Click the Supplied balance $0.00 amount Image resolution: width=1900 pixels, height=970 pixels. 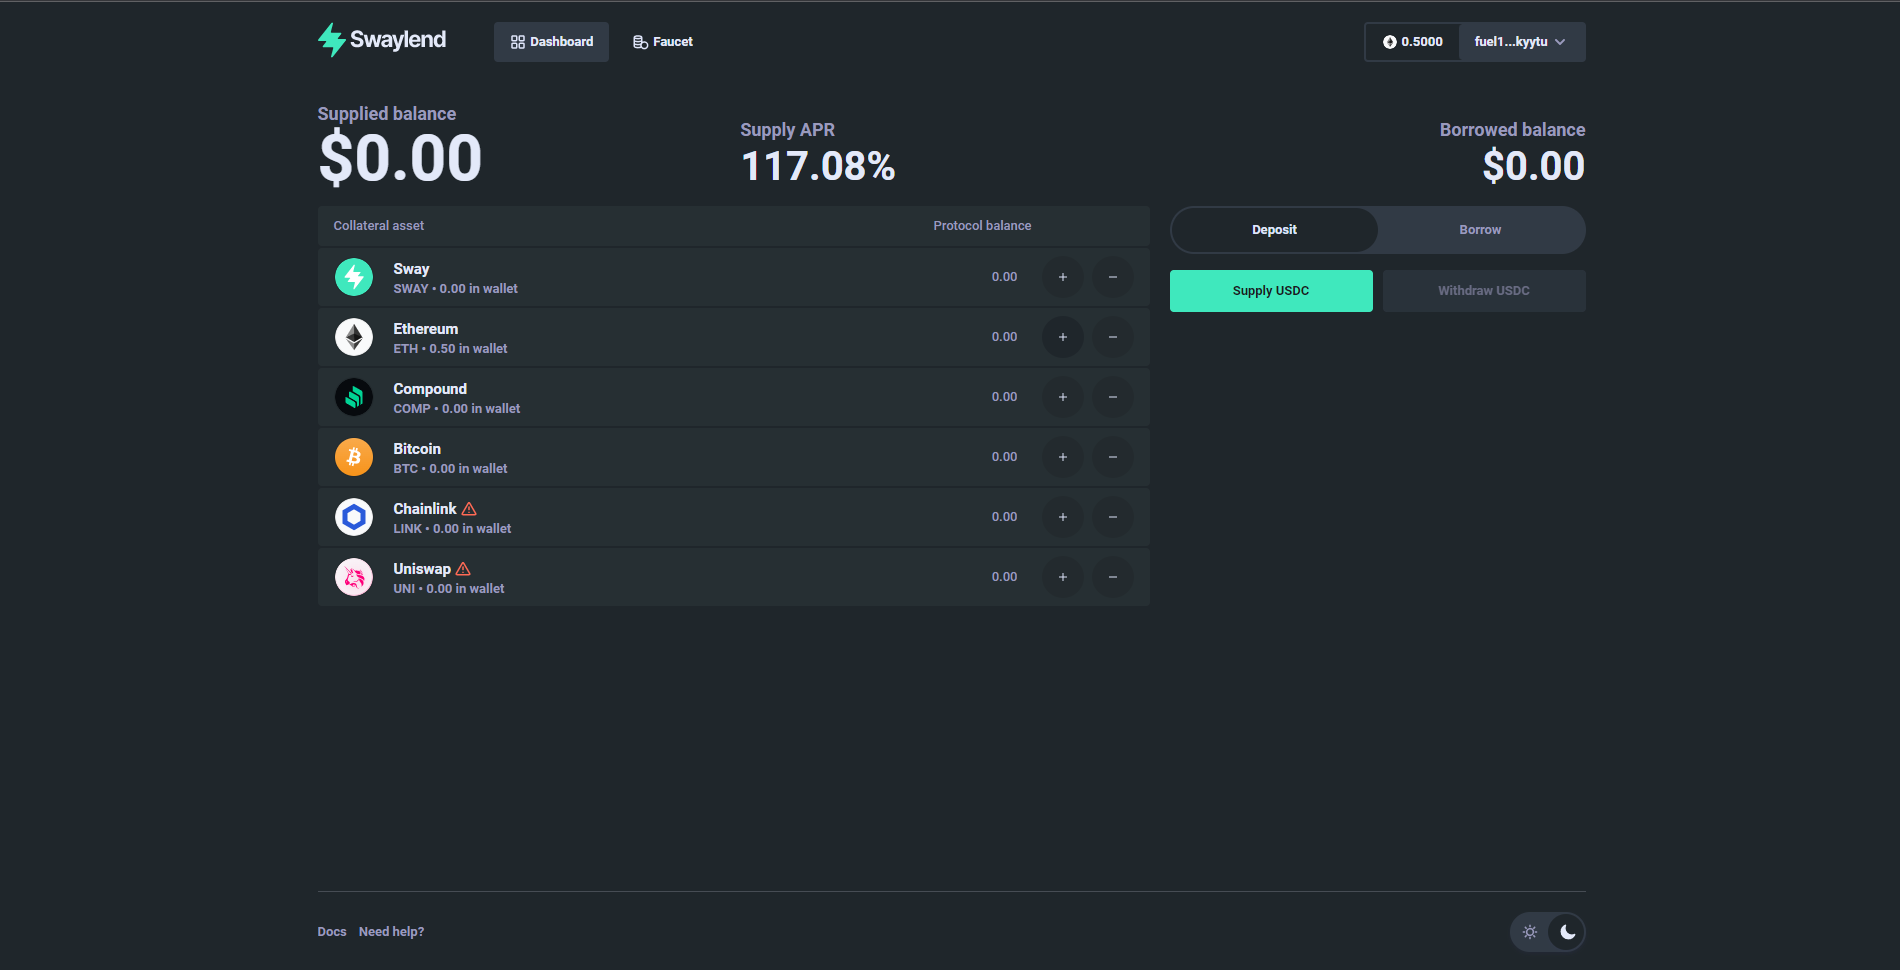coord(400,158)
